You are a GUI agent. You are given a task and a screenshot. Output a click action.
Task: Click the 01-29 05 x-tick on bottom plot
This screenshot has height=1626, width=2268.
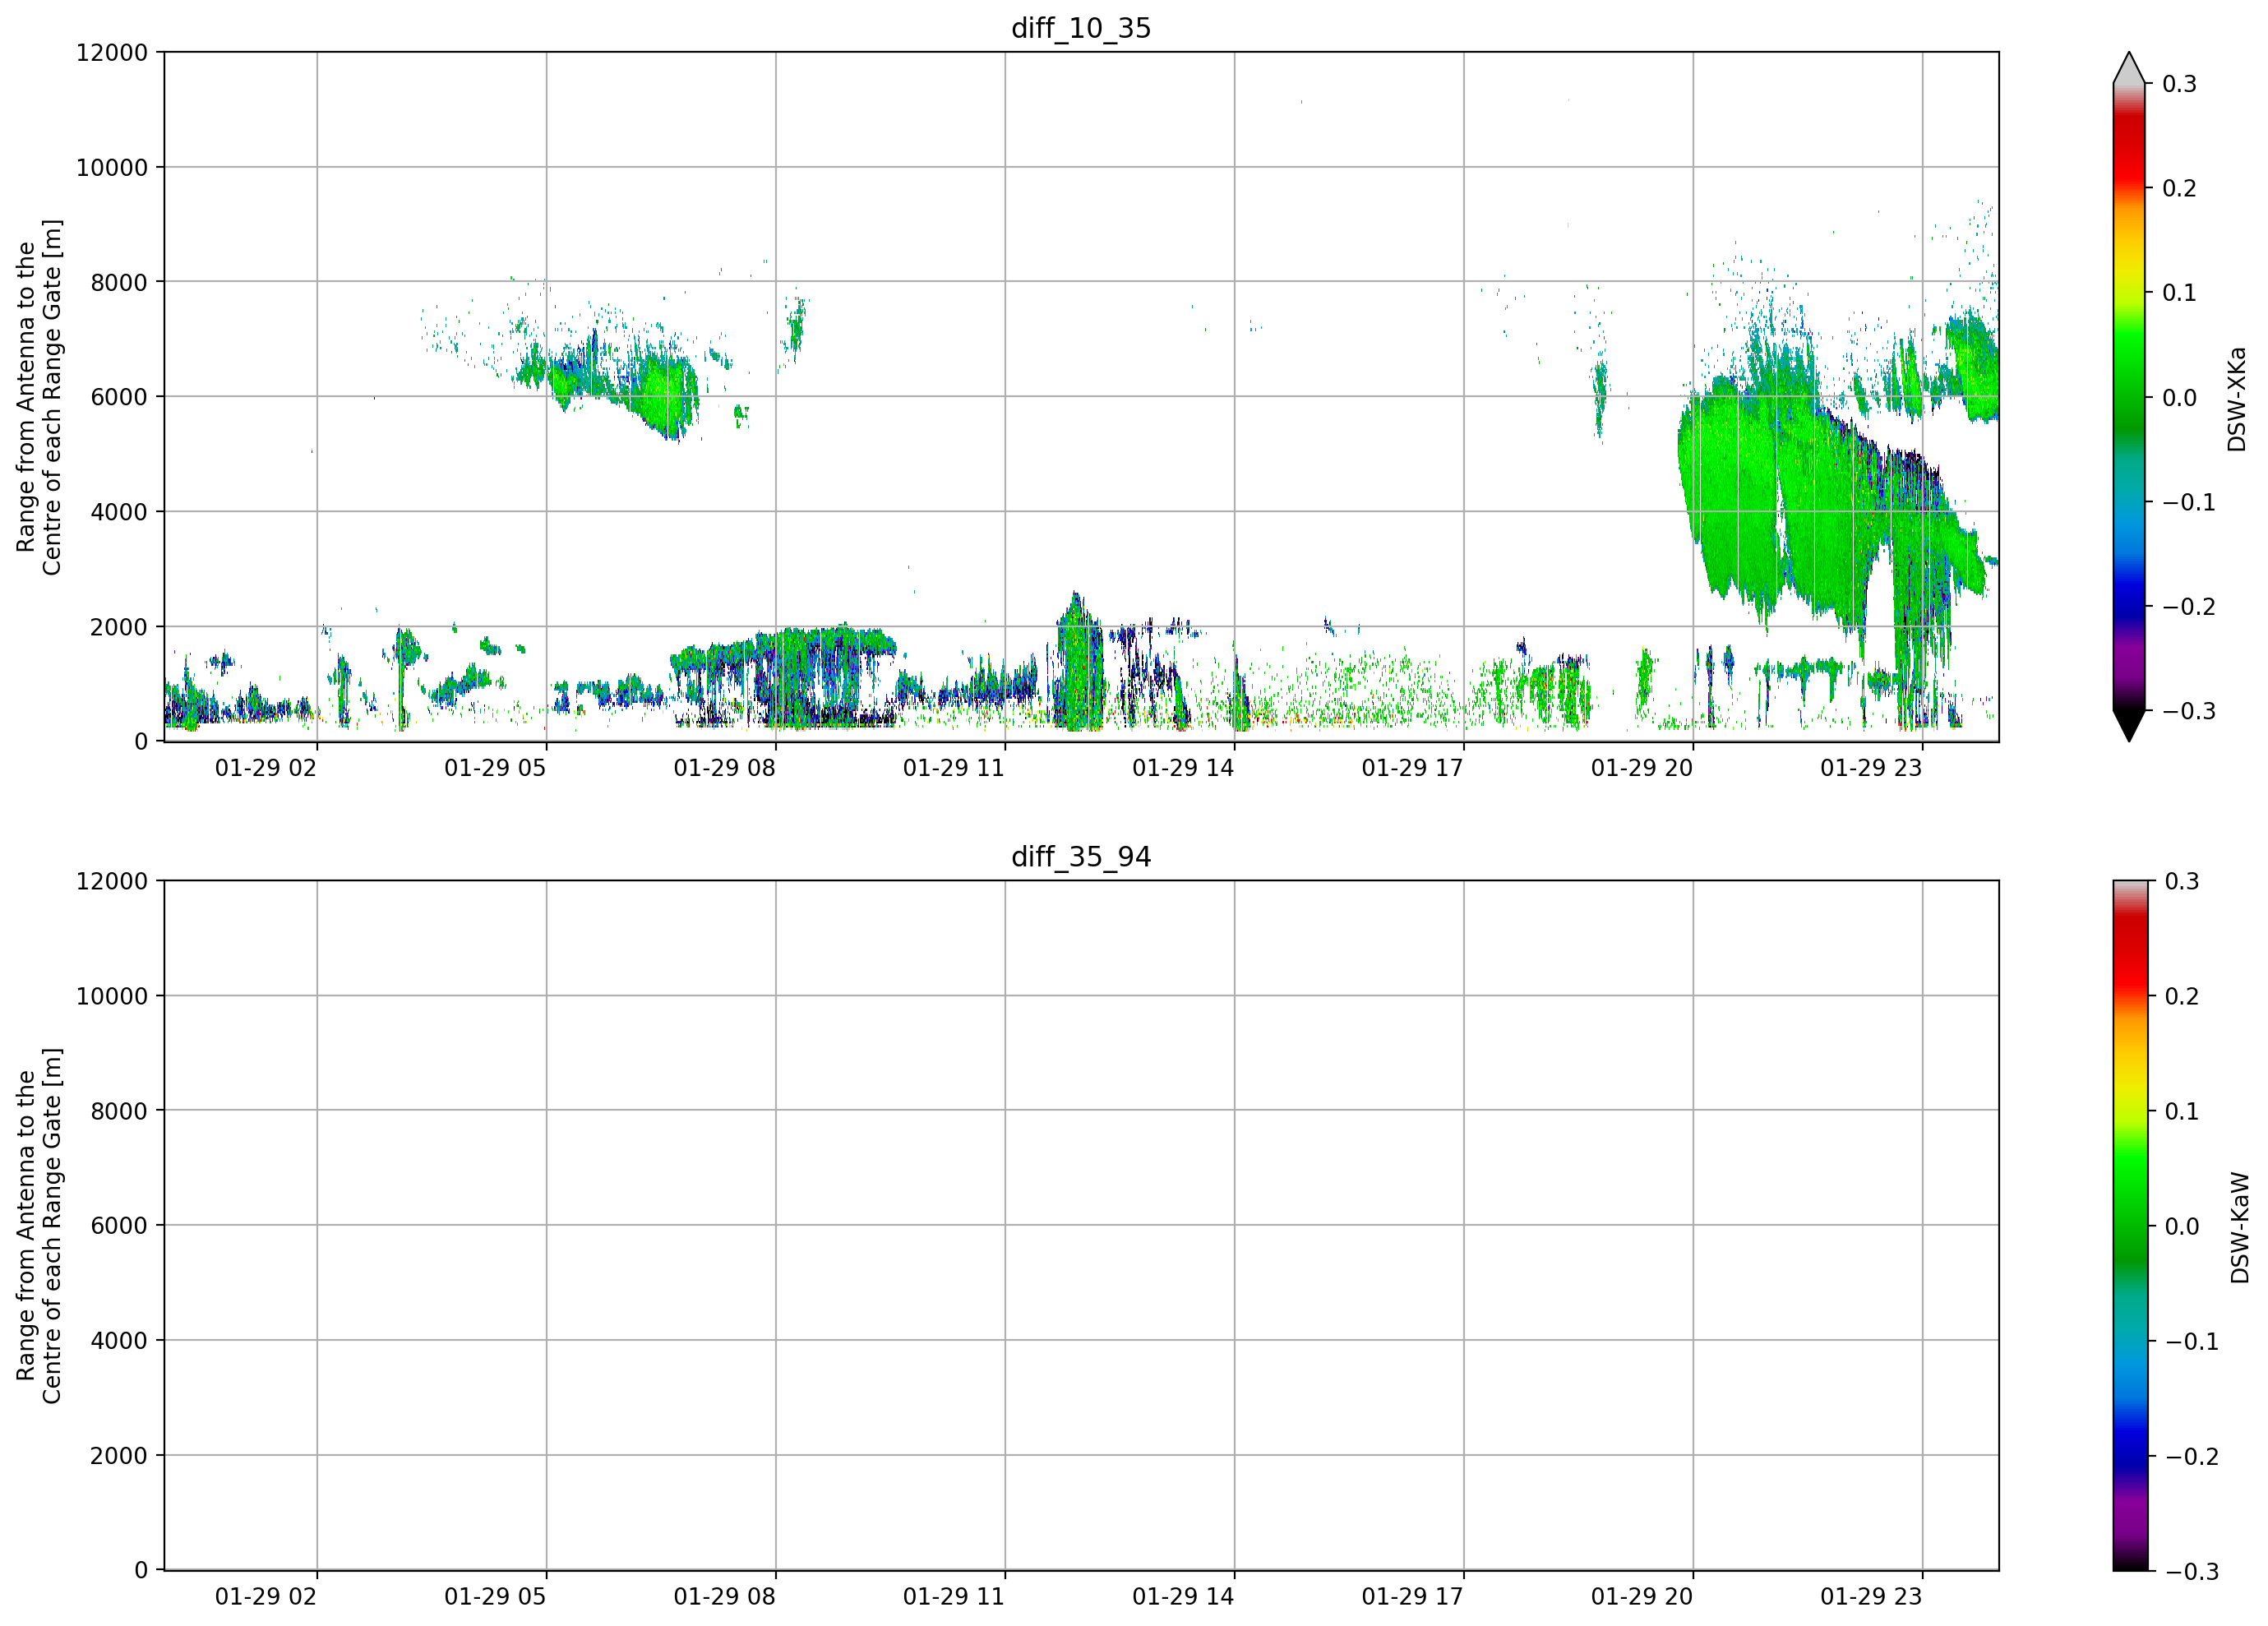click(x=495, y=1597)
